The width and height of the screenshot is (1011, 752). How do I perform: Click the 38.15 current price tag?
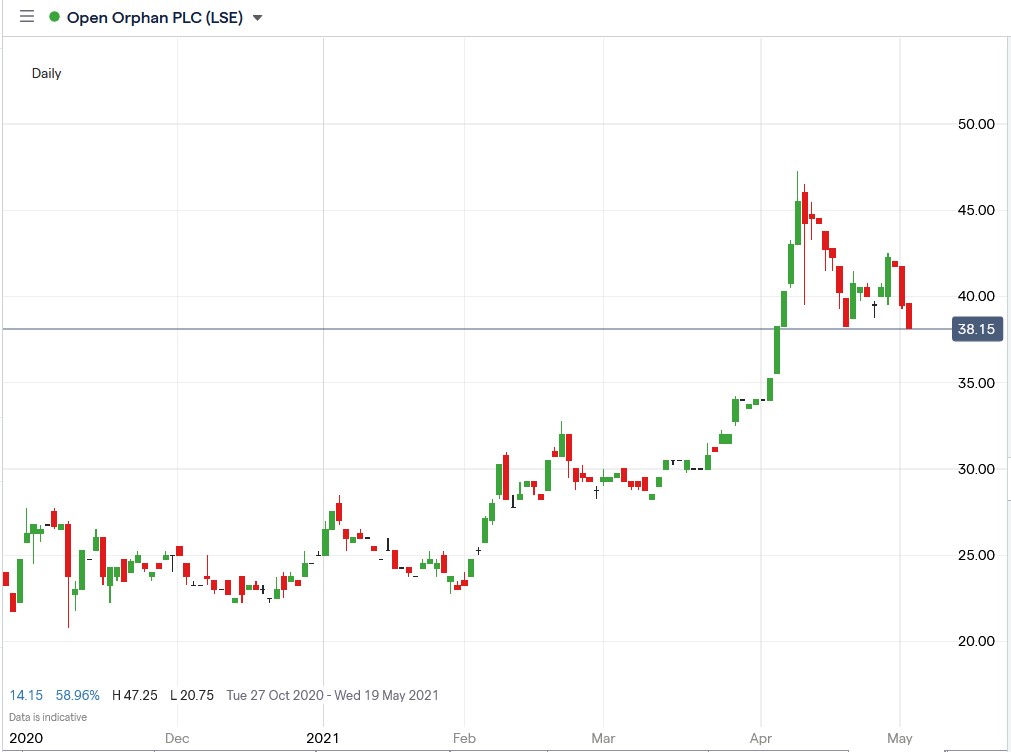(x=976, y=328)
